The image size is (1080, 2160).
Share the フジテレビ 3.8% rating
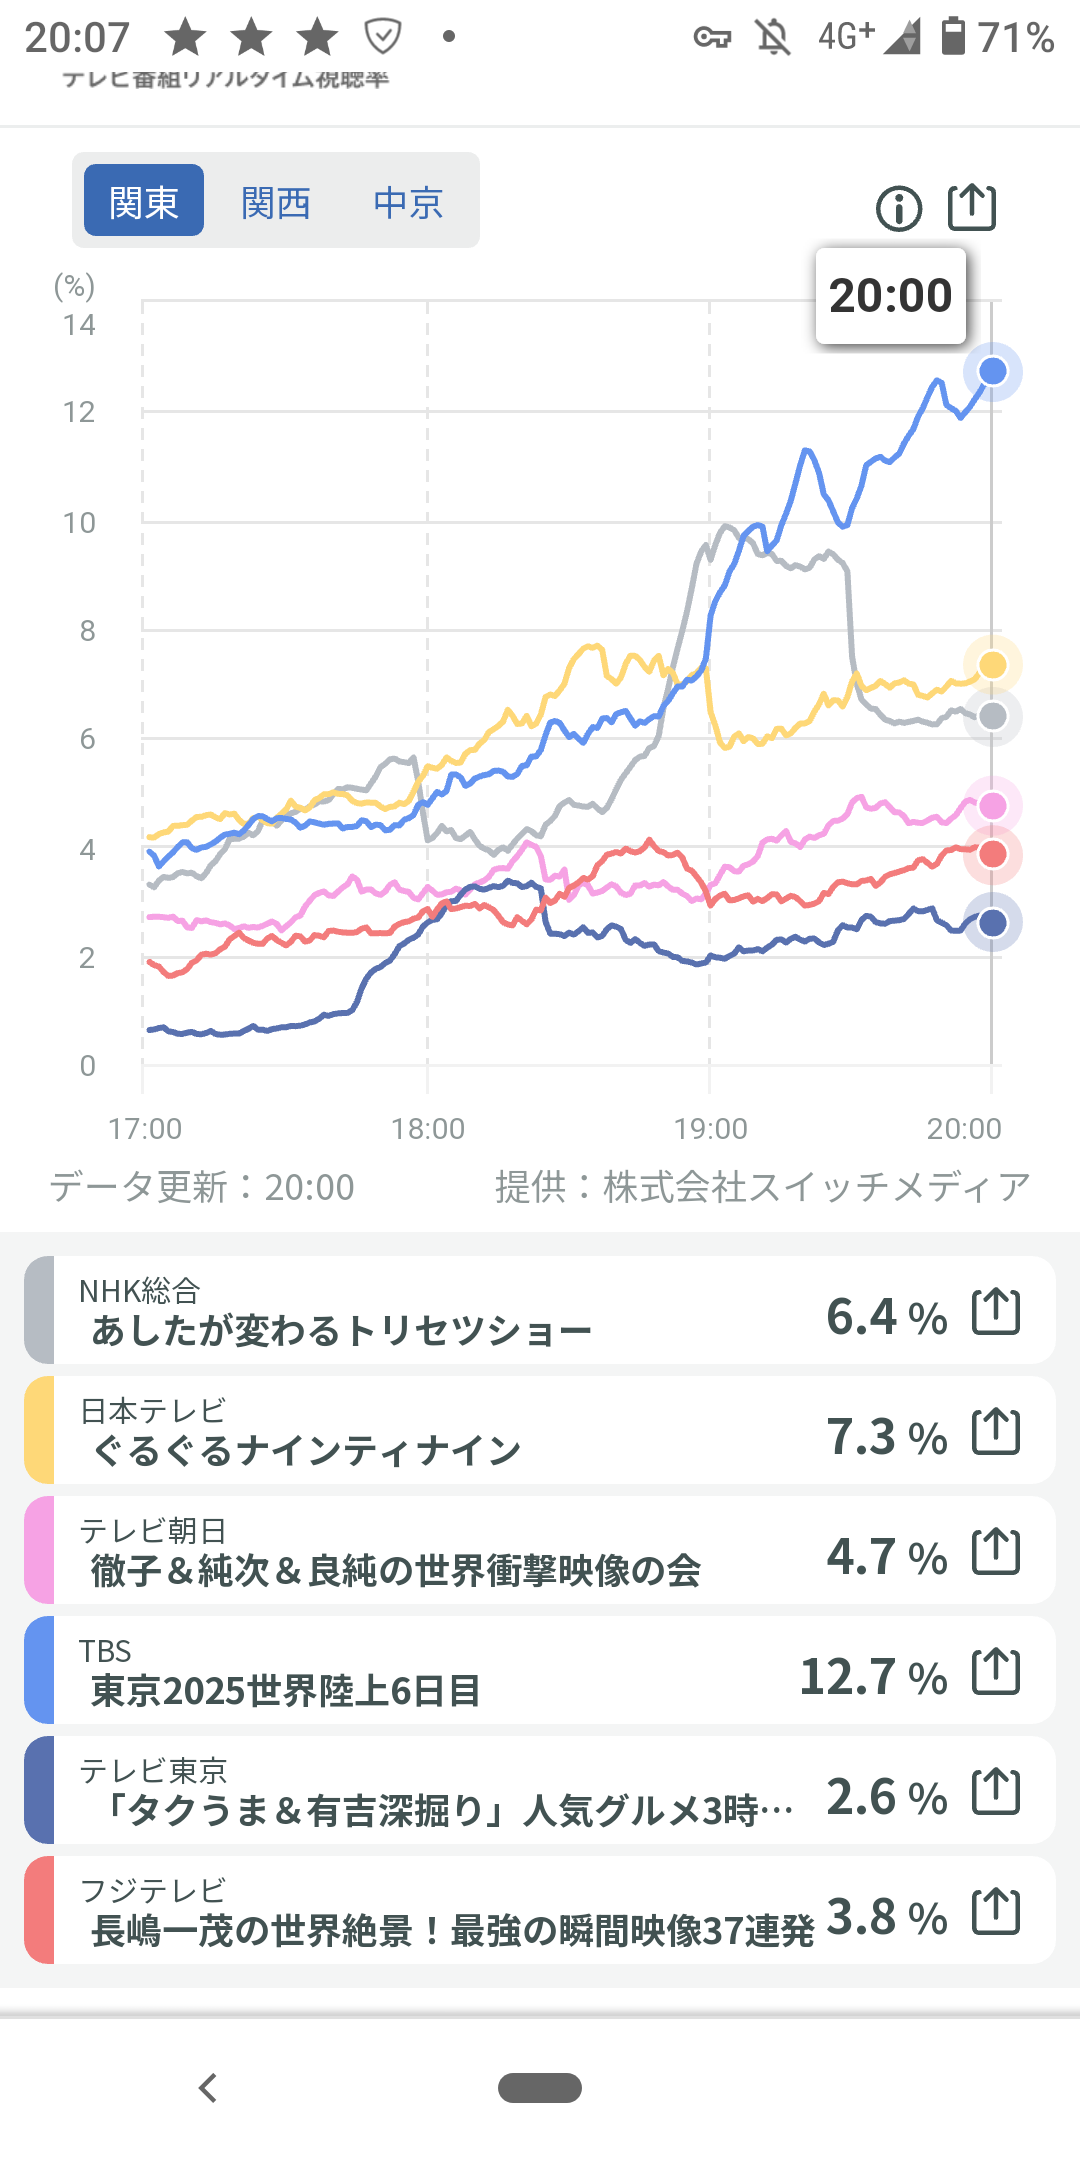coord(996,1911)
